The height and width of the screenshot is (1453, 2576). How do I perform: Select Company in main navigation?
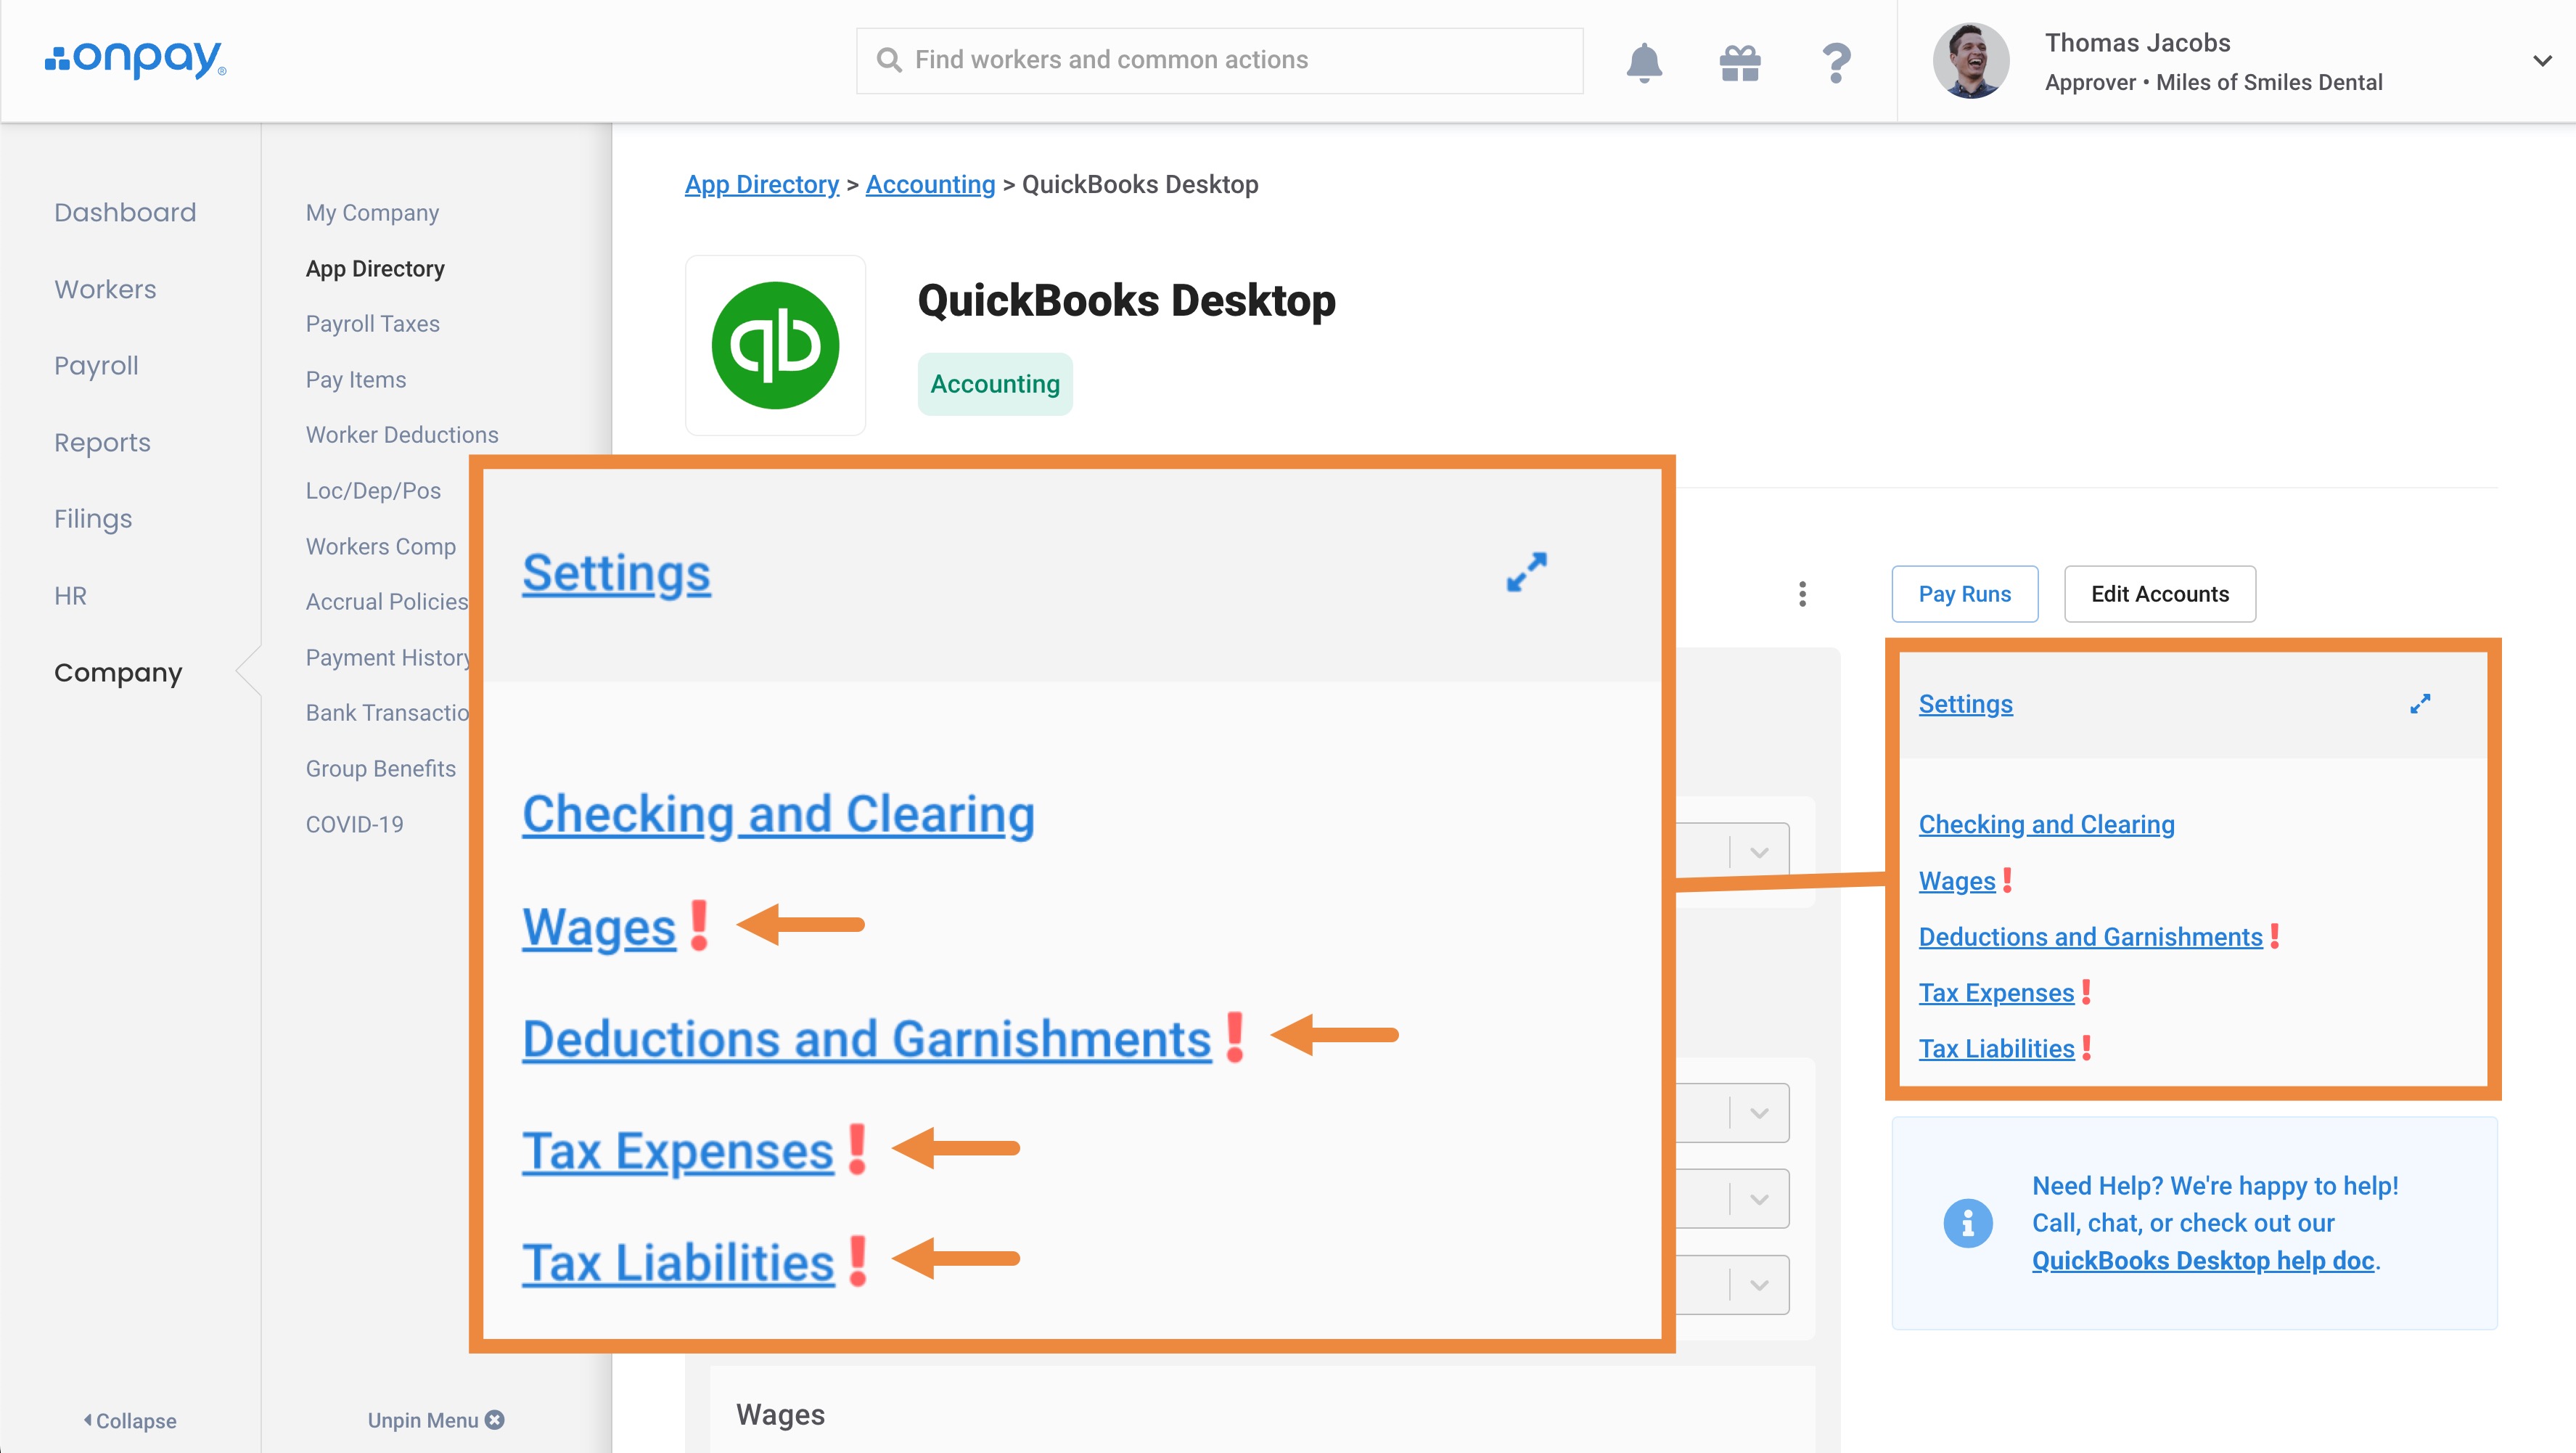pos(118,672)
